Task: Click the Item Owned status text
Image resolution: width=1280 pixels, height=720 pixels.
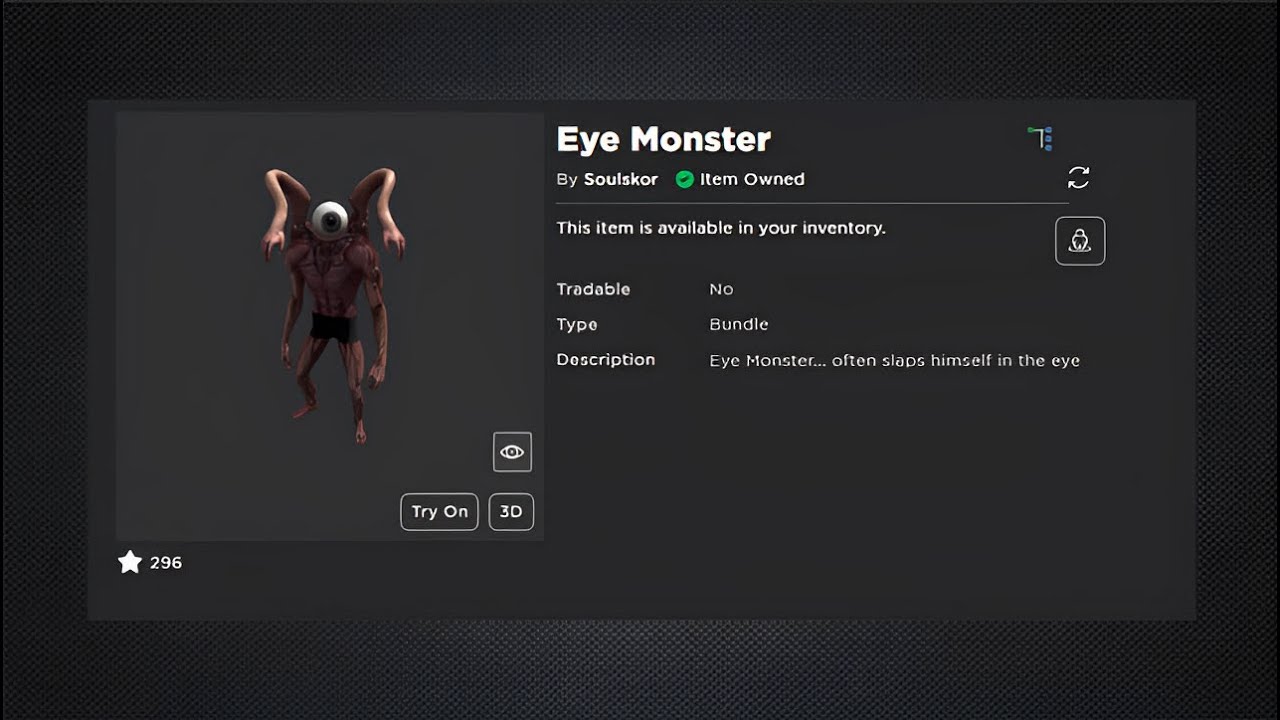Action: (x=752, y=180)
